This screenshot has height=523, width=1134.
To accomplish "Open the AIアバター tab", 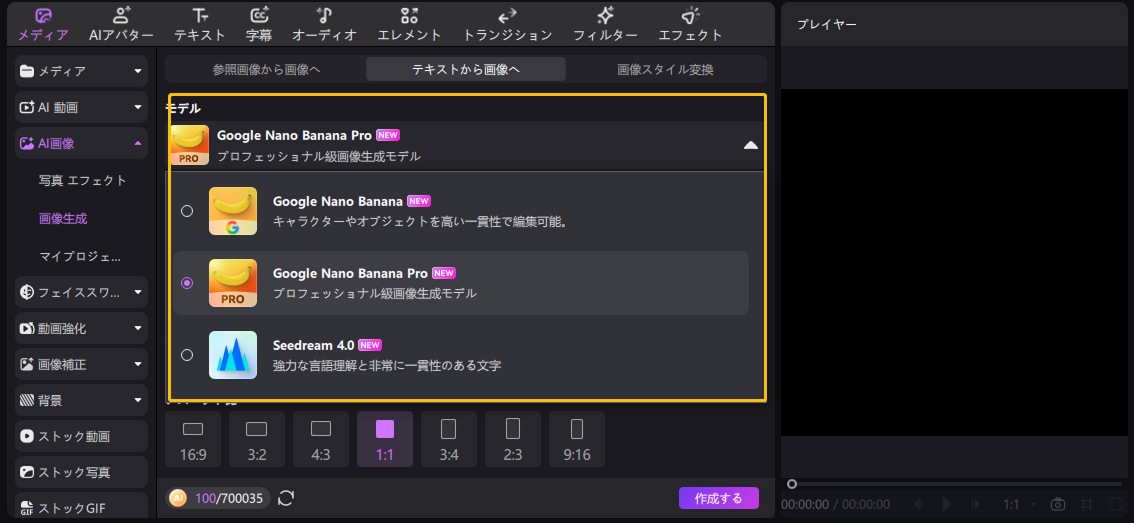I will (122, 25).
